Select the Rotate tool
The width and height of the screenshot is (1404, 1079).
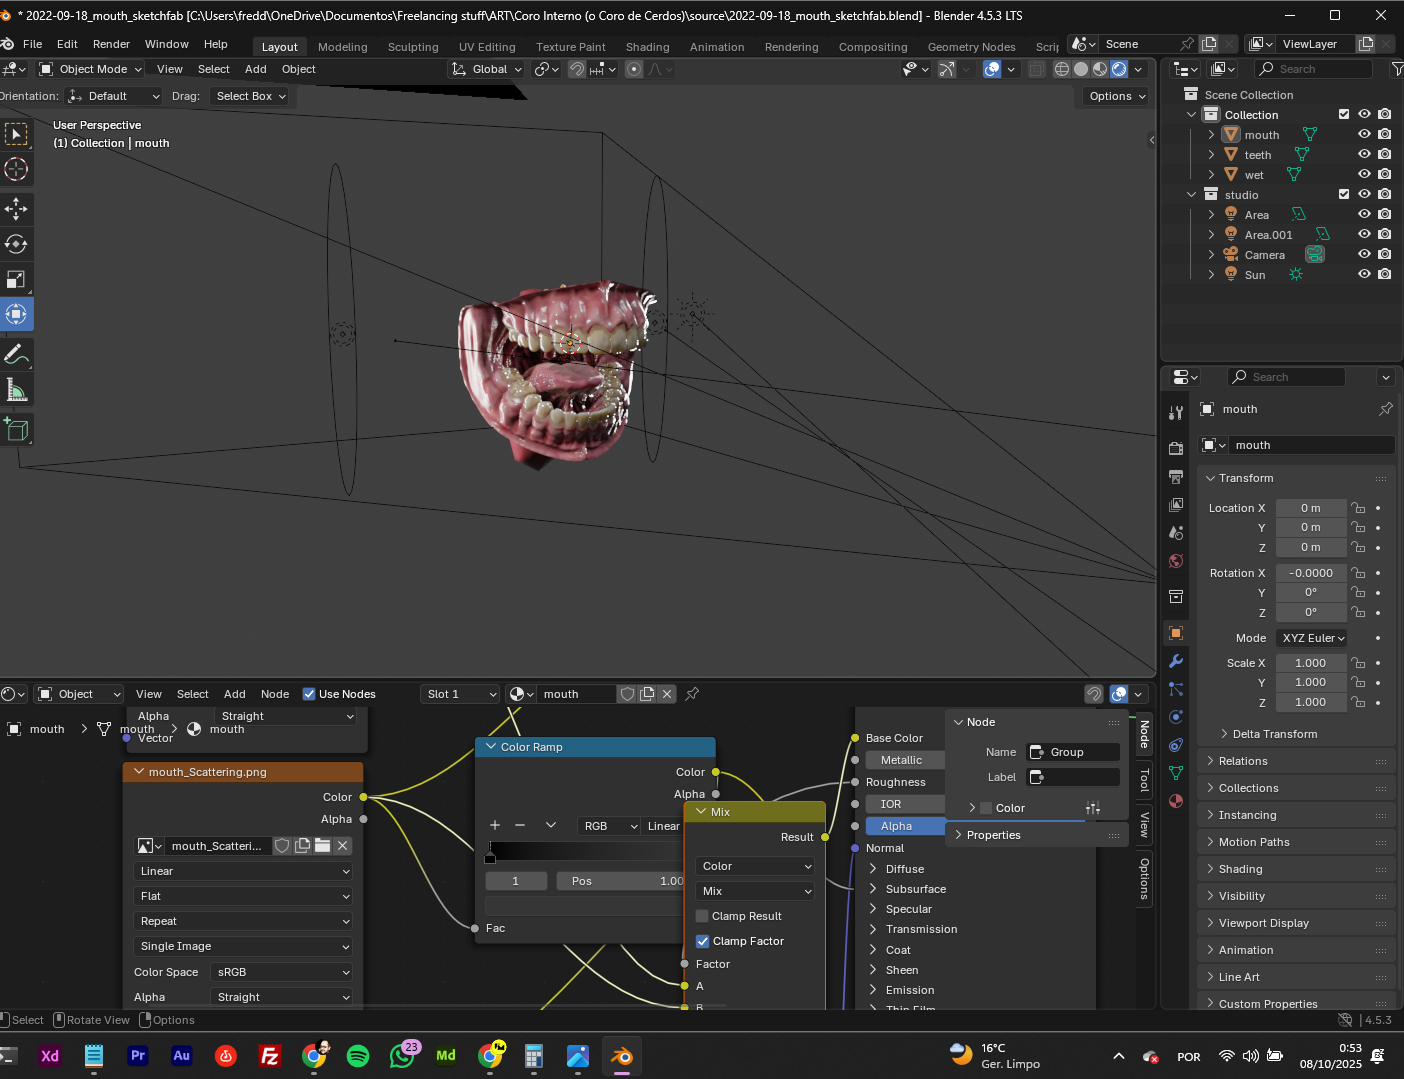click(16, 243)
